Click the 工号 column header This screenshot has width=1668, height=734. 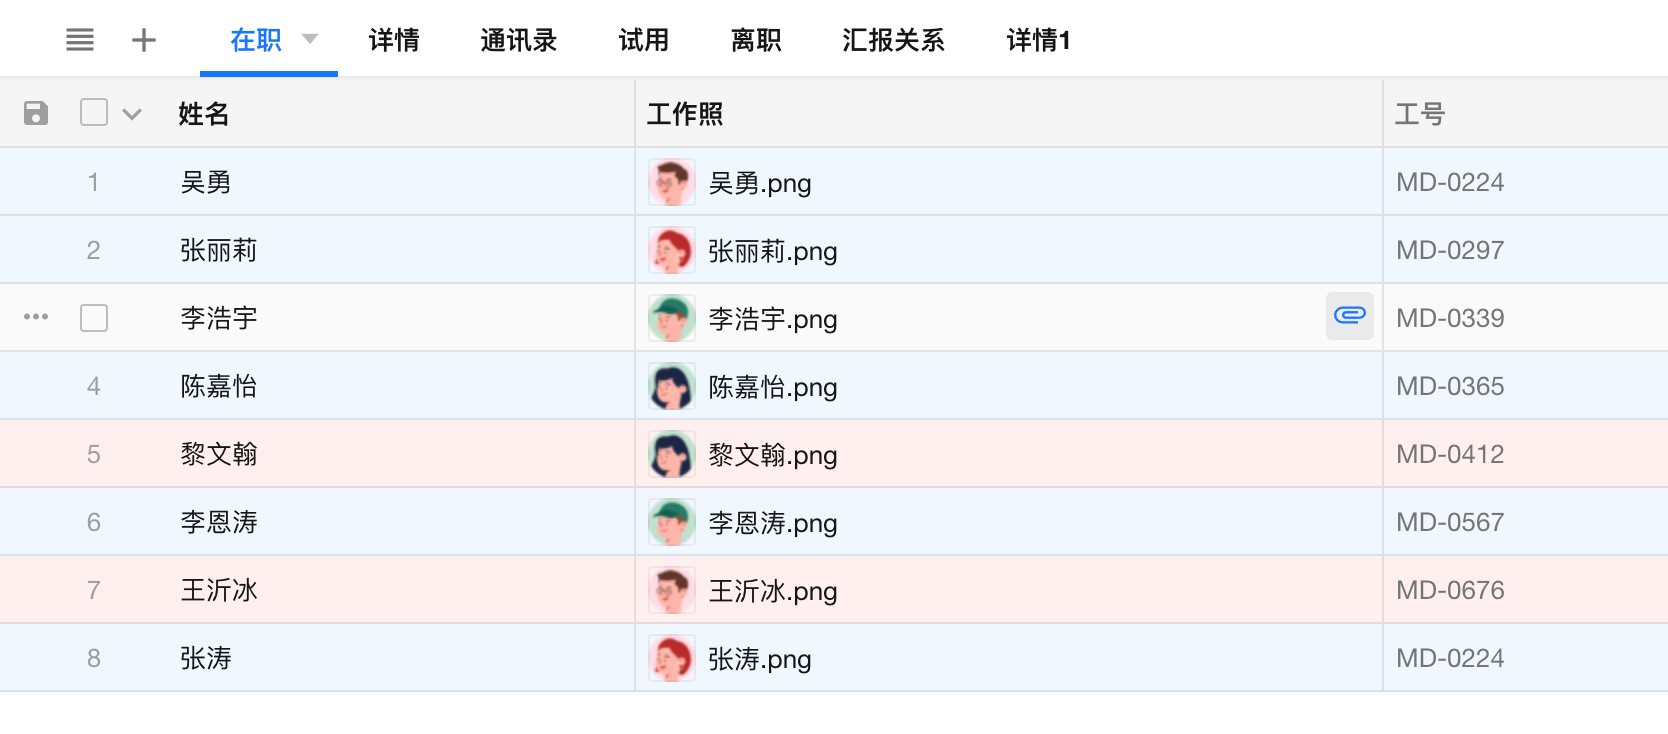pos(1420,114)
